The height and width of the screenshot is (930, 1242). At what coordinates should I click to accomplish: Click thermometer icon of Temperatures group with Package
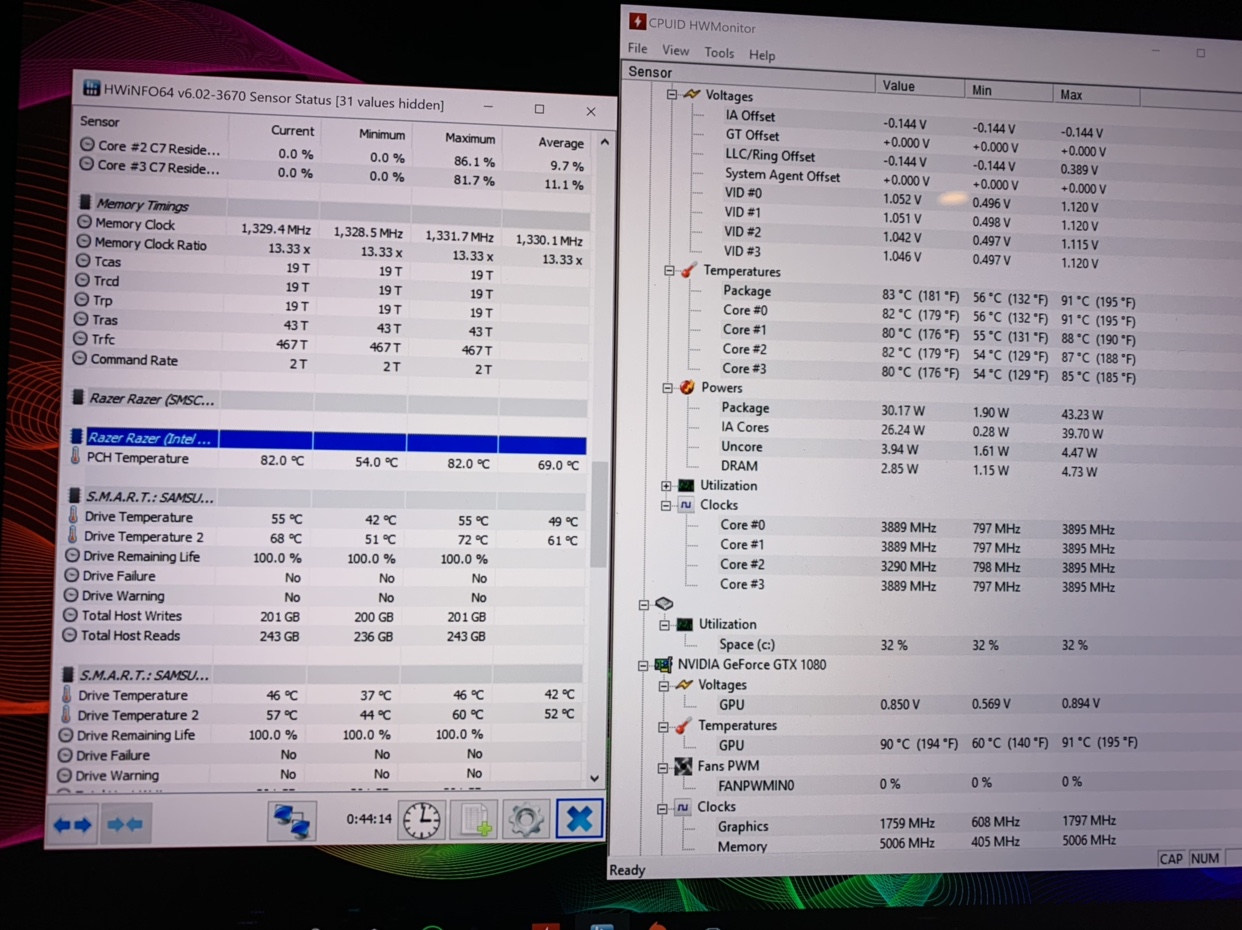coord(689,270)
